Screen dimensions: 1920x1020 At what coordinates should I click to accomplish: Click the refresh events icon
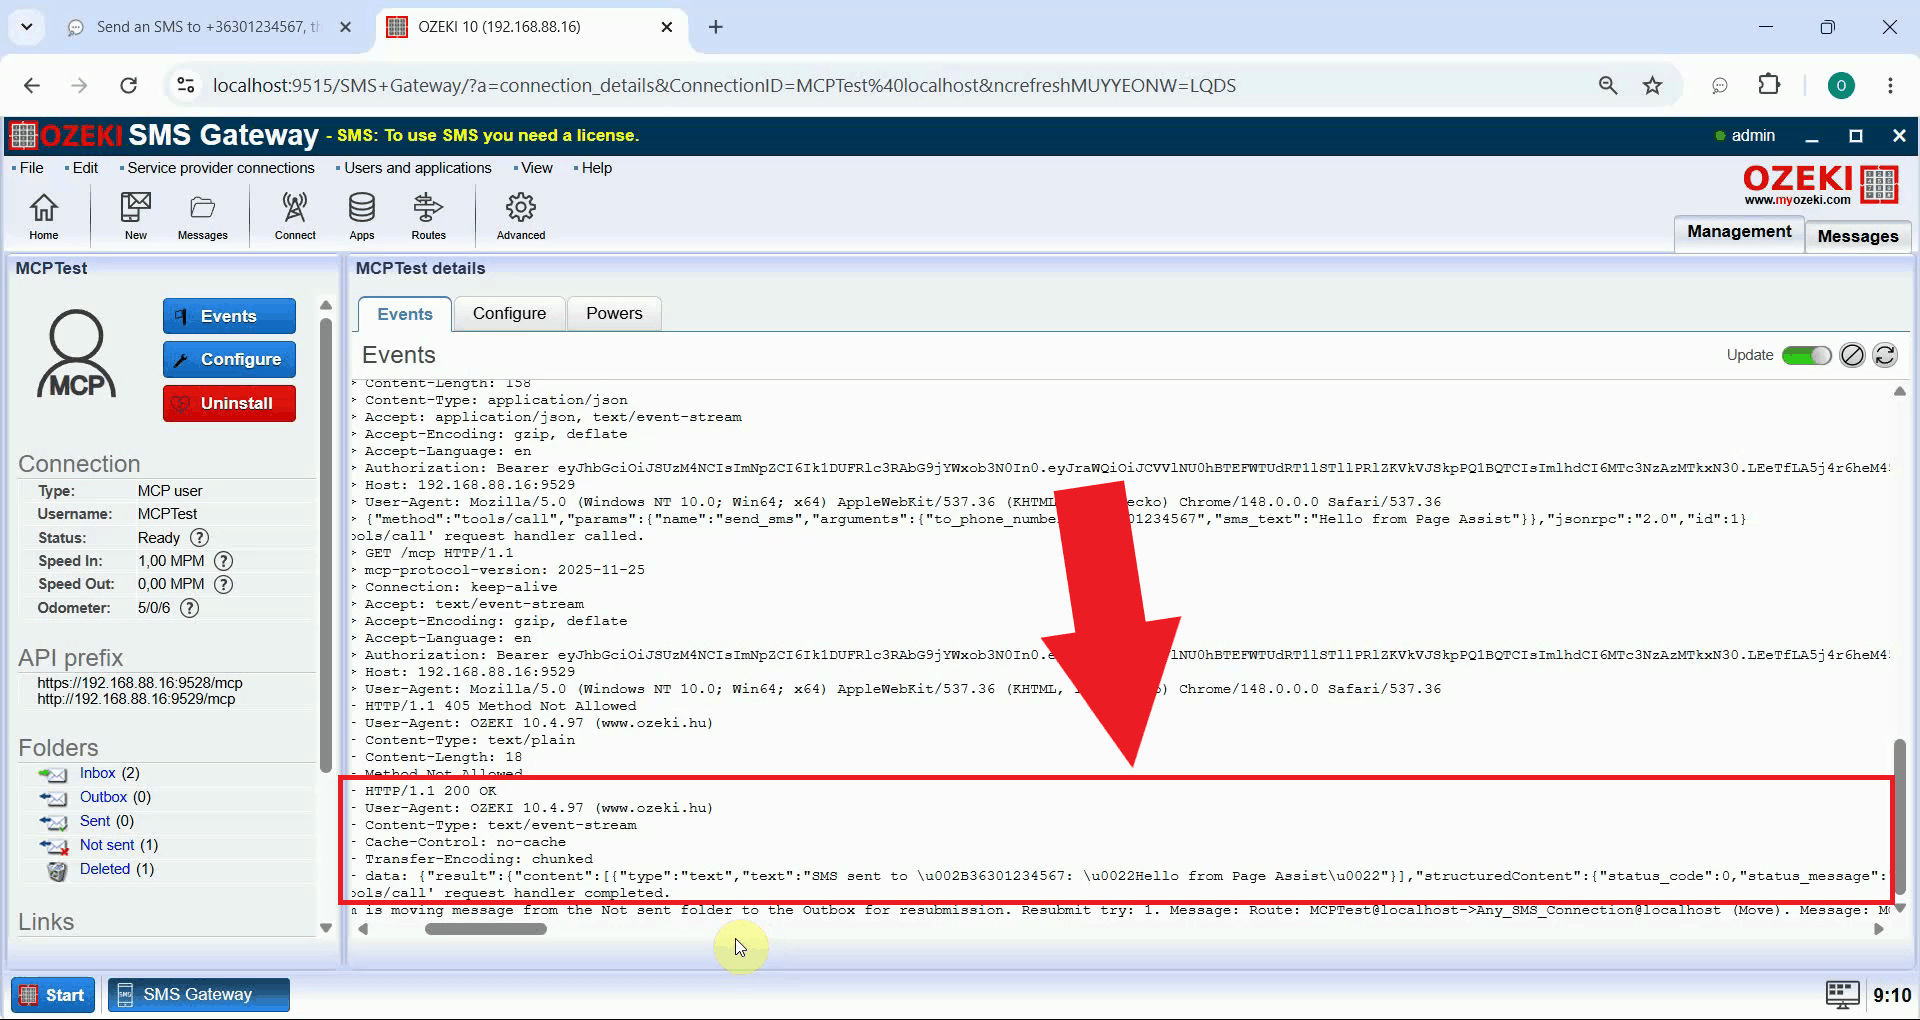coord(1885,355)
